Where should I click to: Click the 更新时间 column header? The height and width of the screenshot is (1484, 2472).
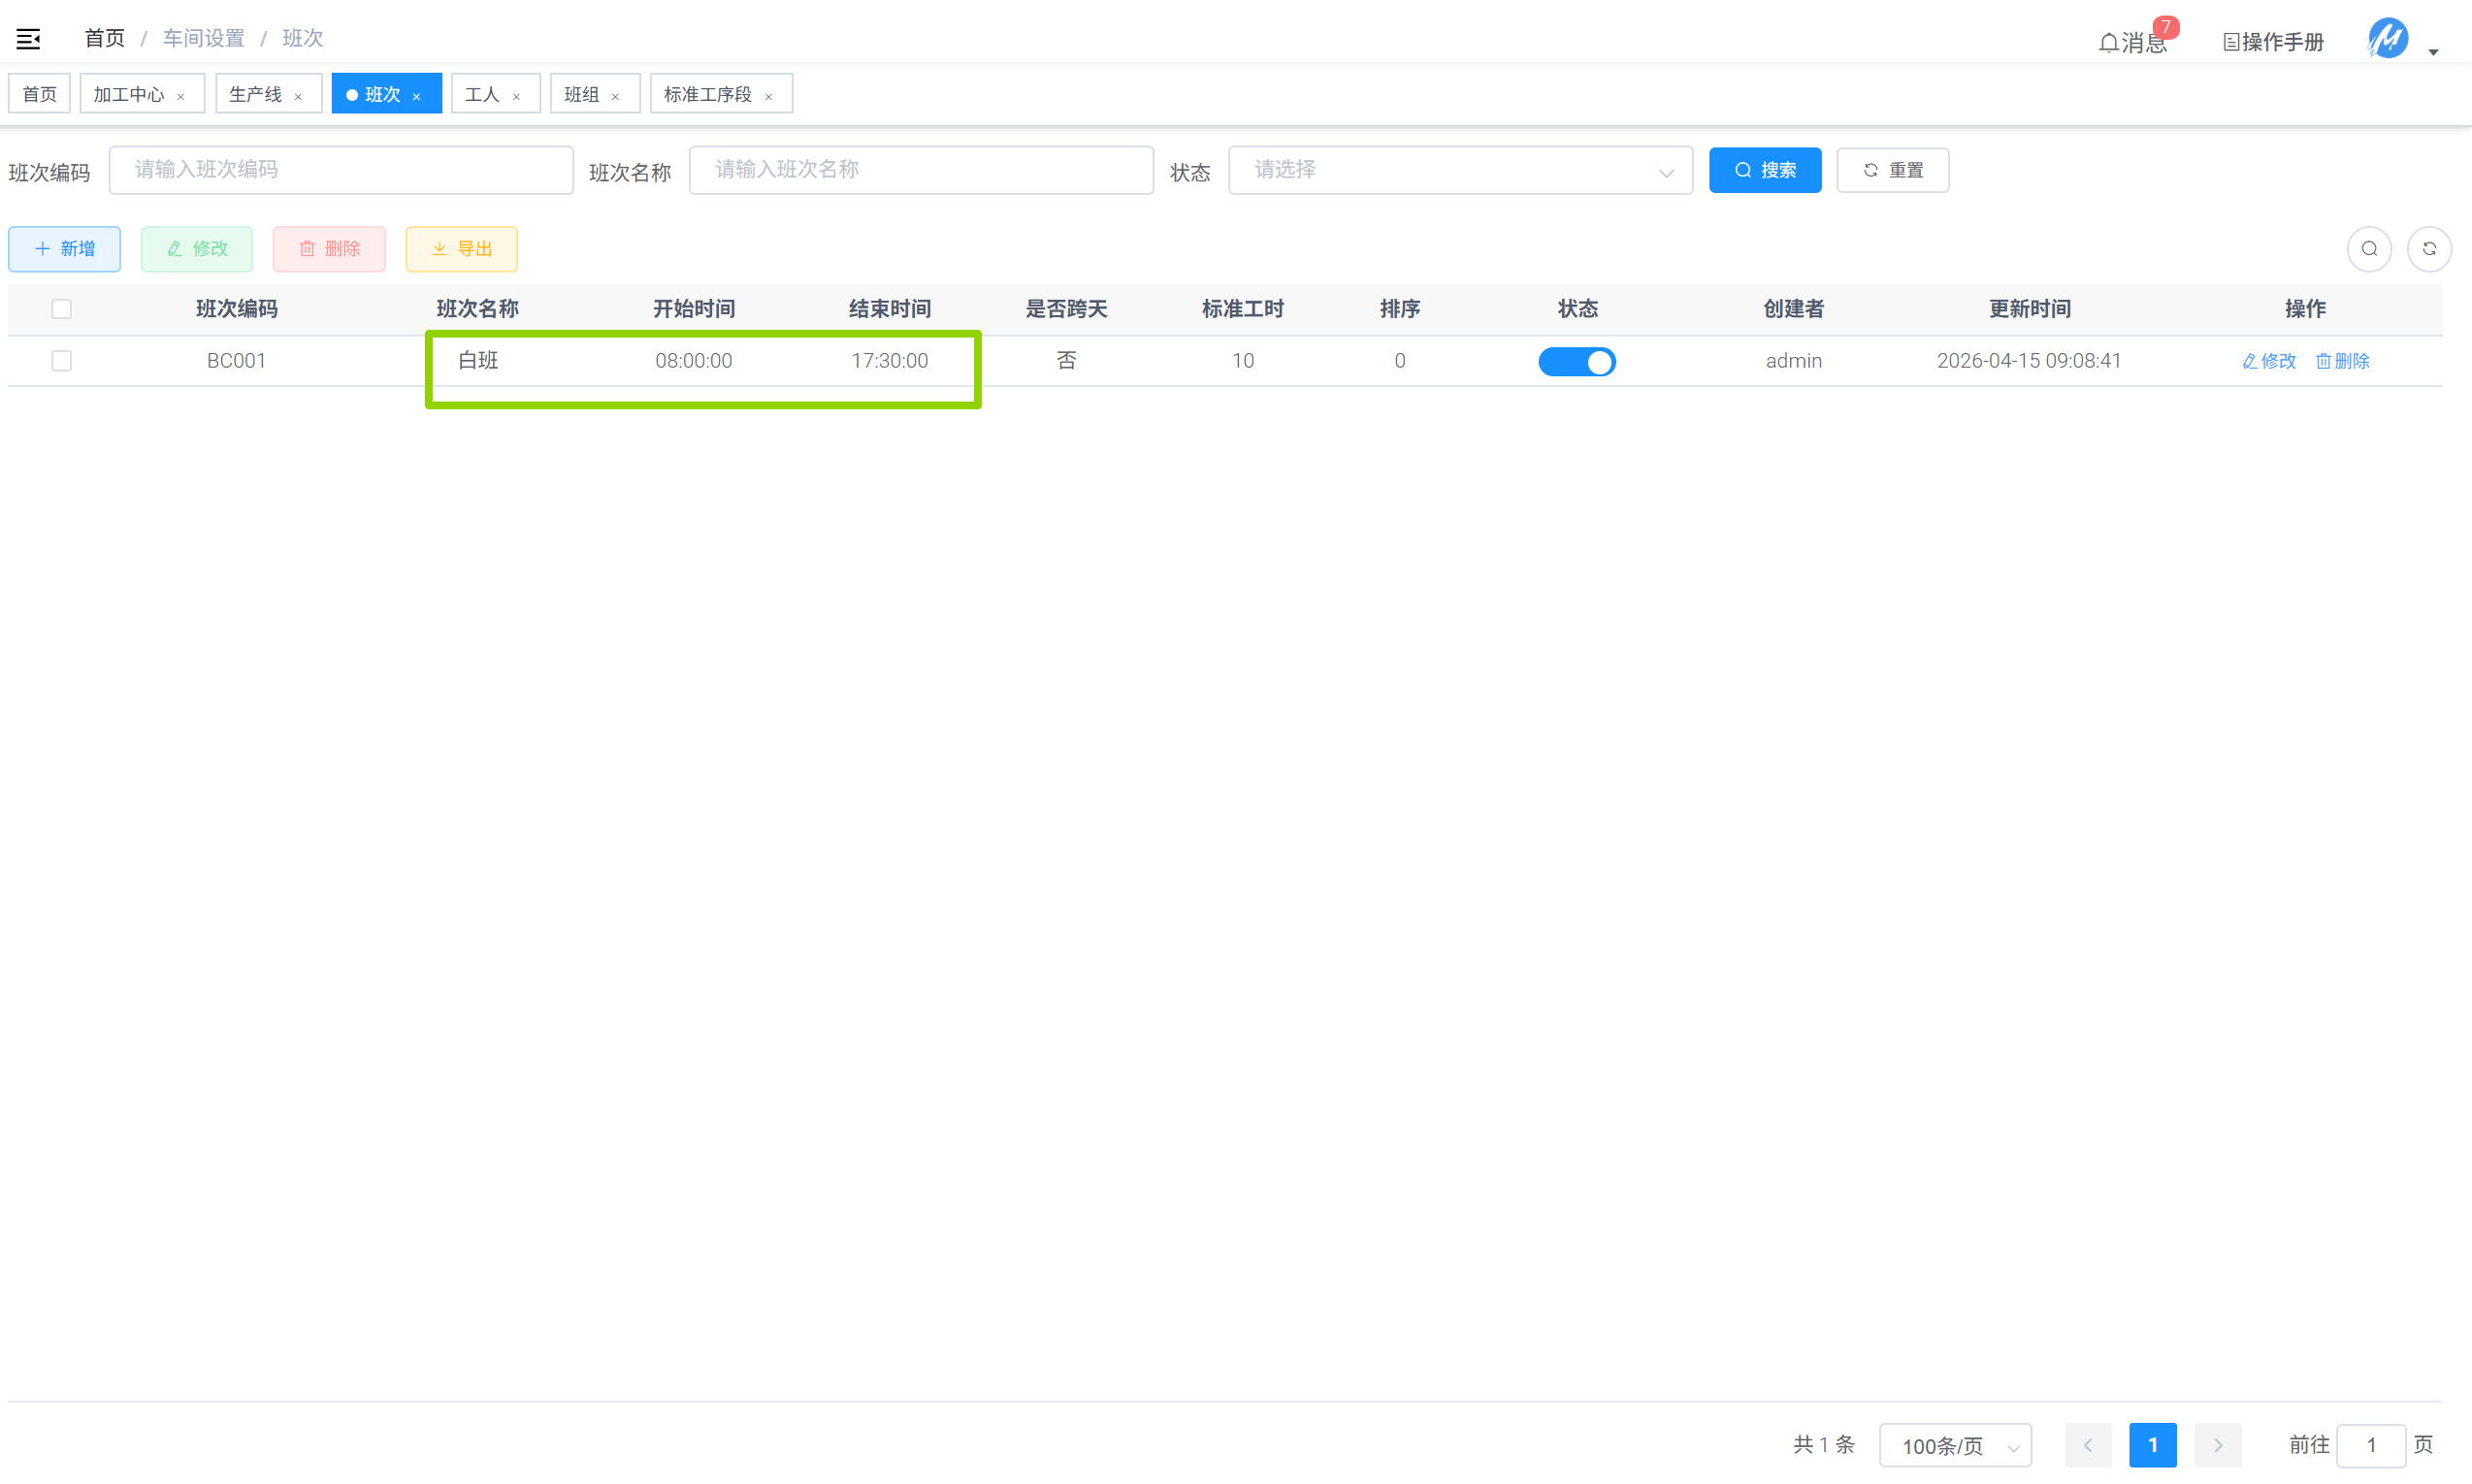[x=2030, y=309]
